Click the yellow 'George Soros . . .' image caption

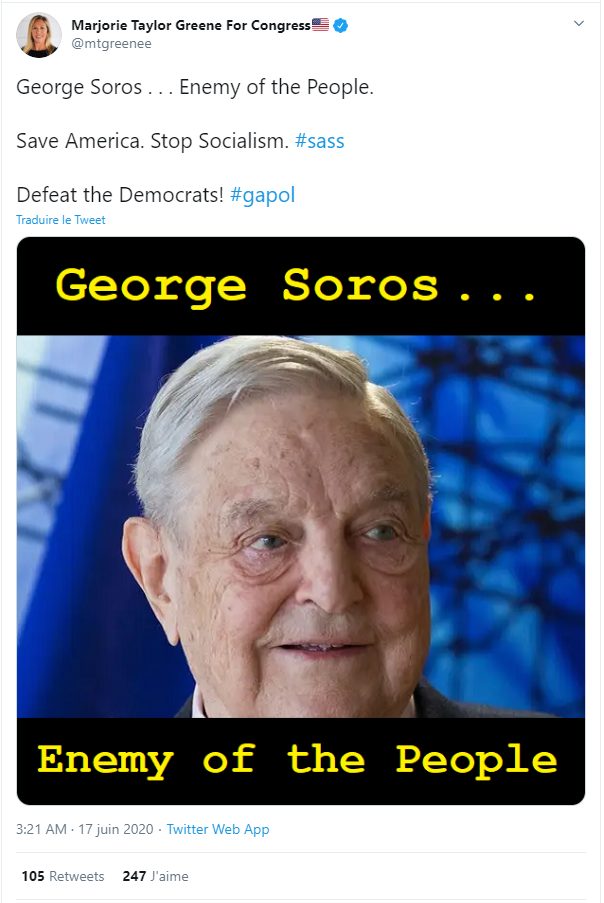tap(296, 286)
